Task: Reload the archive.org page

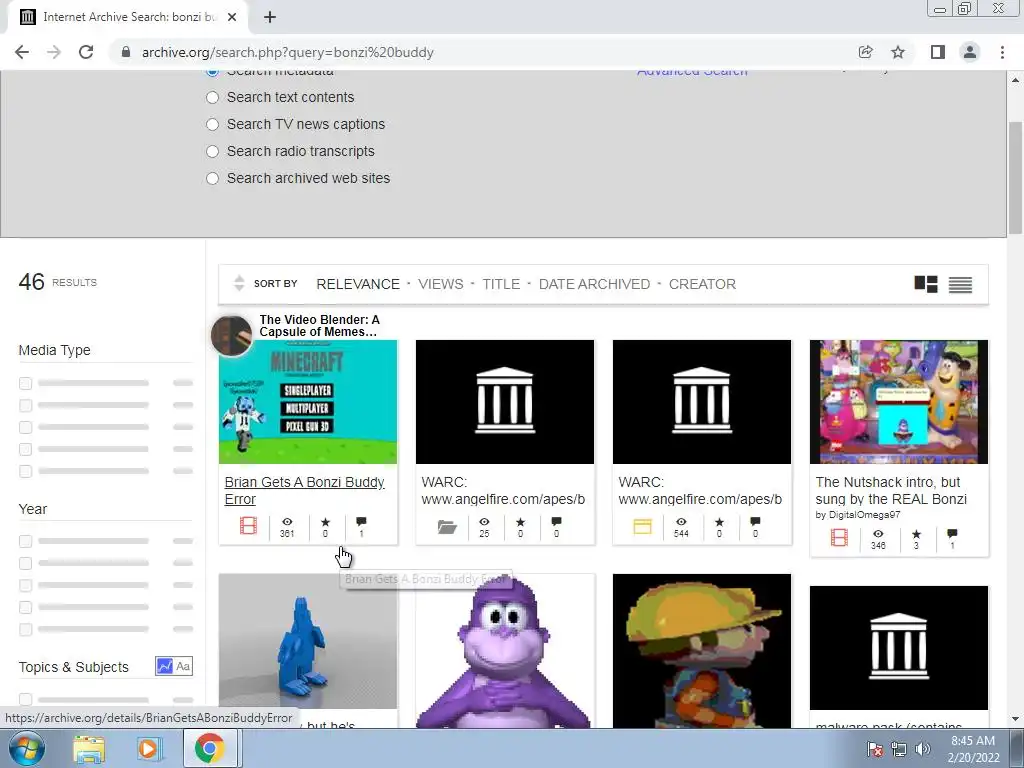Action: [x=86, y=52]
